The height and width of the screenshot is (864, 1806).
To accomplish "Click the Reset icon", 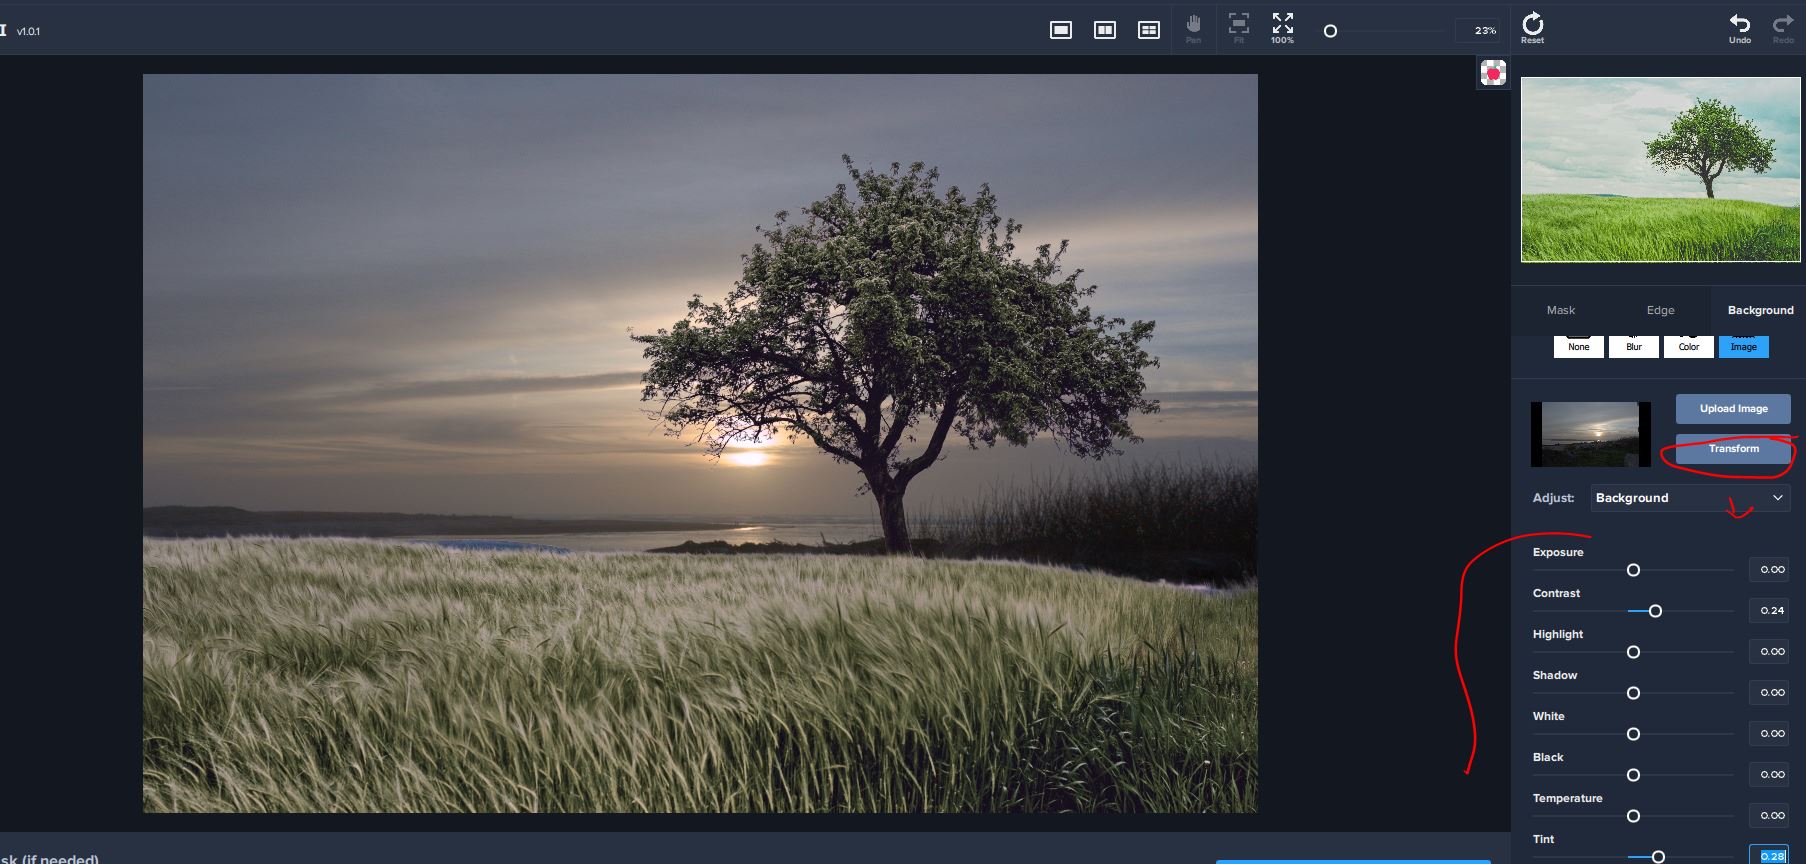I will click(1532, 27).
